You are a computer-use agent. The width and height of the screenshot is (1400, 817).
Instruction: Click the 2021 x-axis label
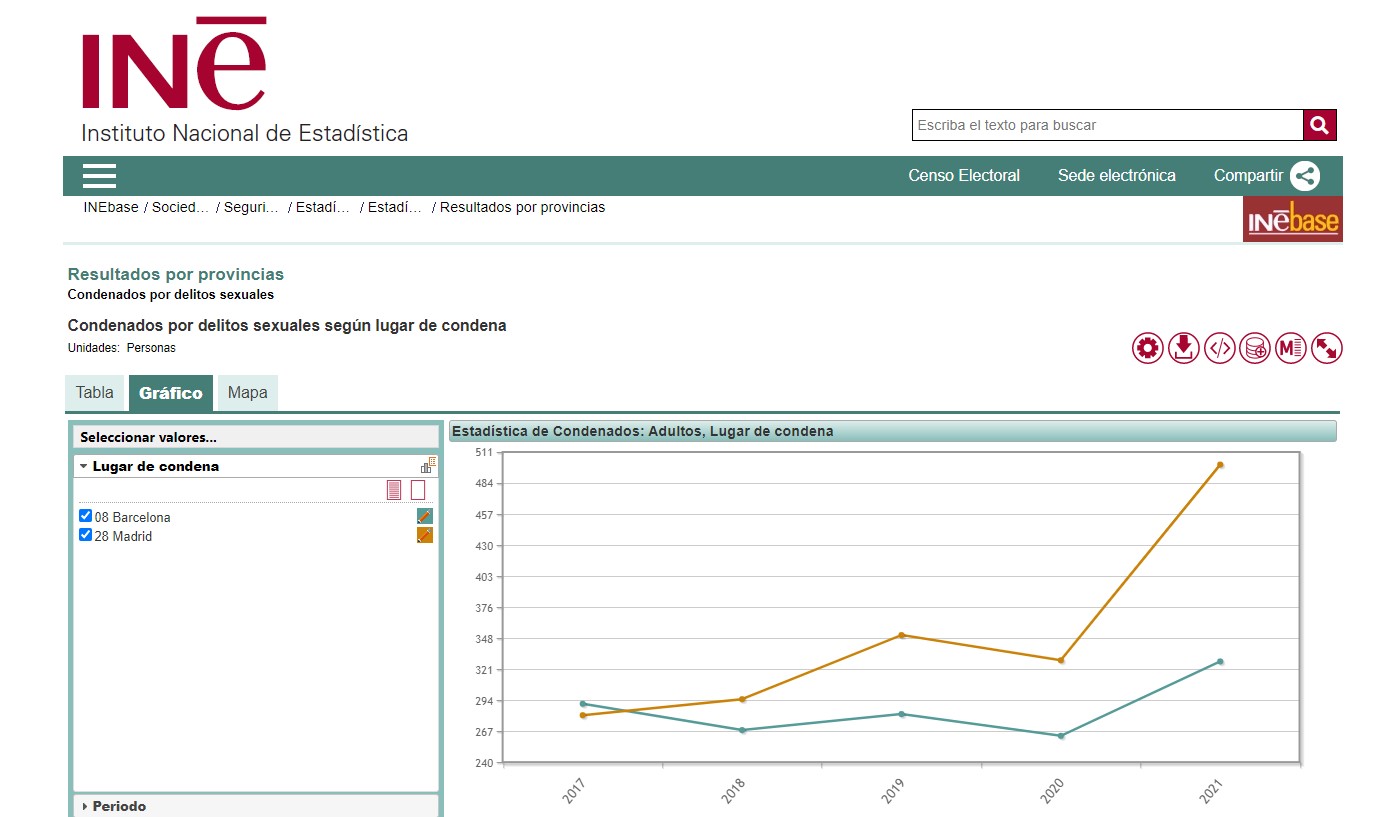1211,793
